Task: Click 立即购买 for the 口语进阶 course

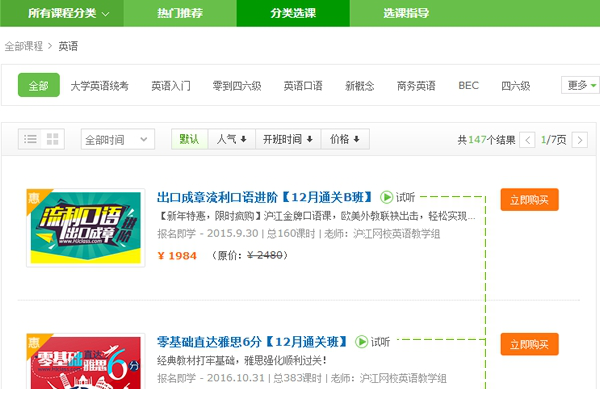Action: pos(529,200)
